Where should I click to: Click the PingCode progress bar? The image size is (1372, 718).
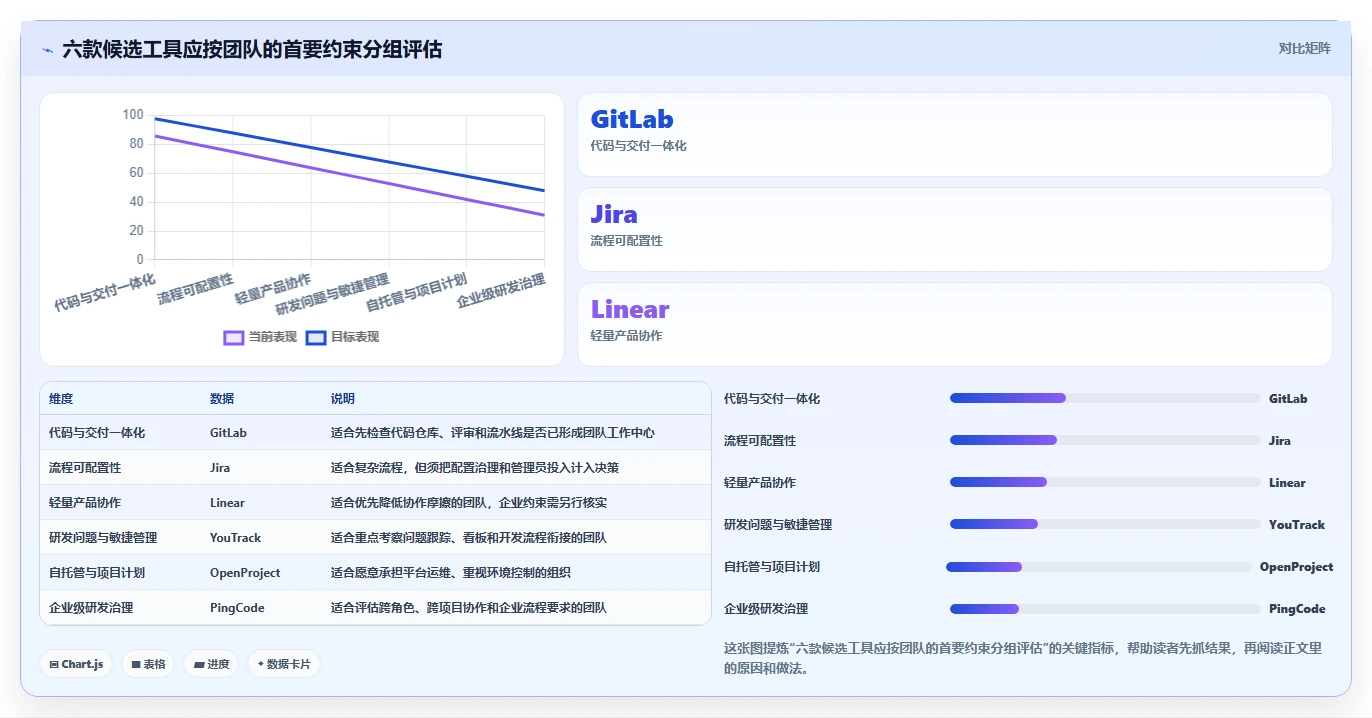click(1105, 608)
